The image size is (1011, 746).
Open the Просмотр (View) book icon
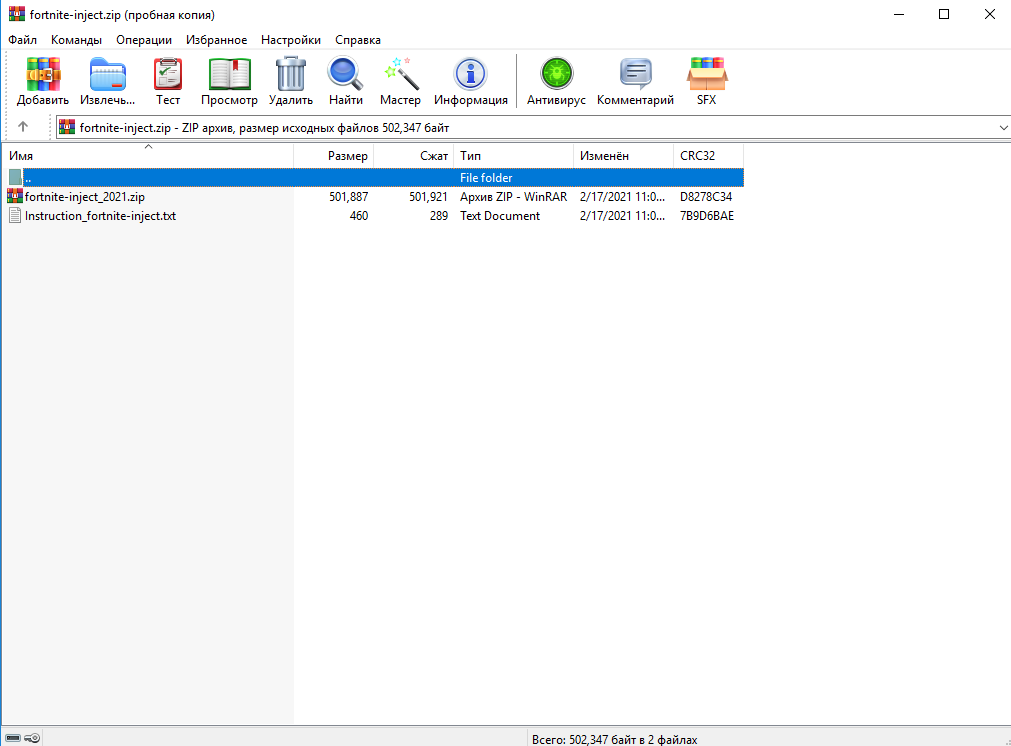point(229,74)
